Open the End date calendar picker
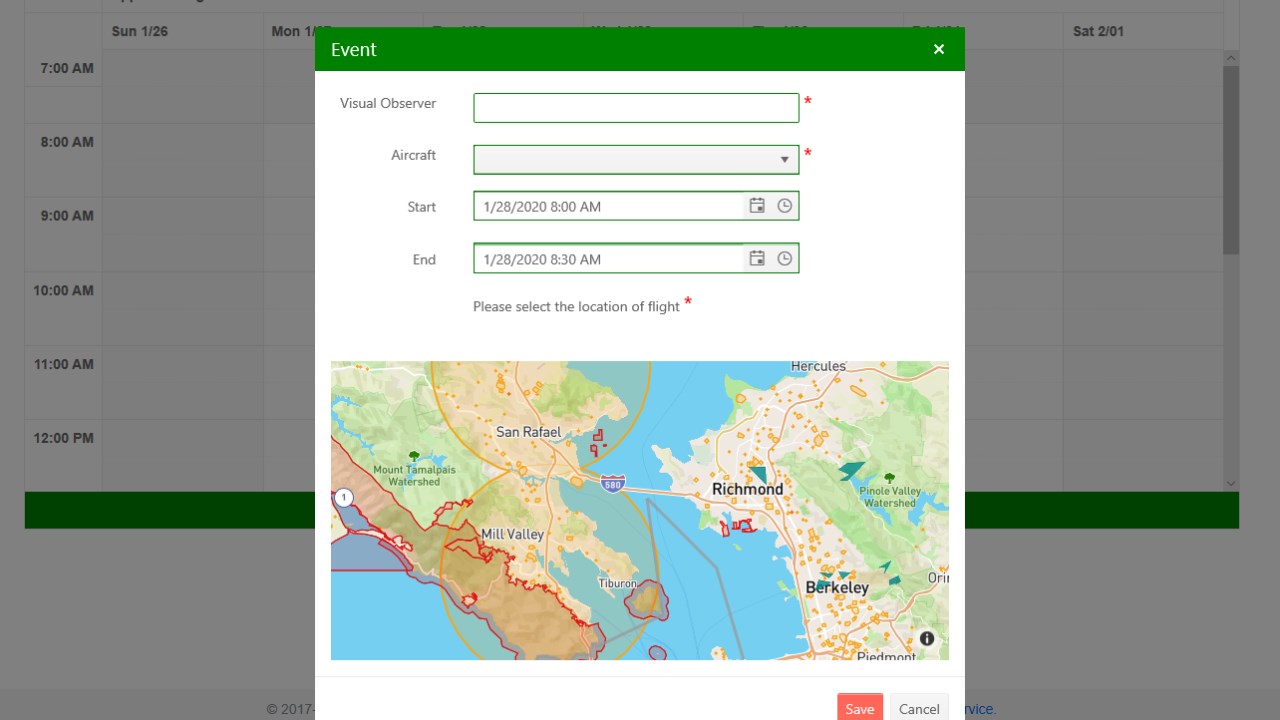Screen dimensions: 1280x720 [x=757, y=259]
